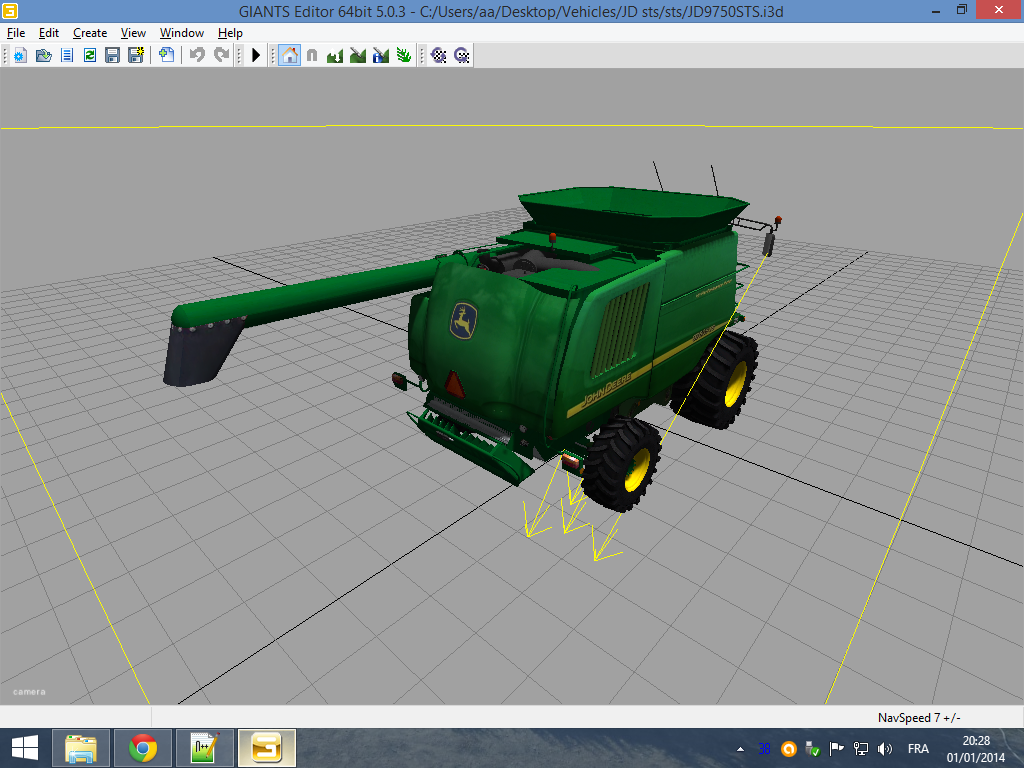Screen dimensions: 1024x768
Task: Open File Explorer from the taskbar
Action: [81, 748]
